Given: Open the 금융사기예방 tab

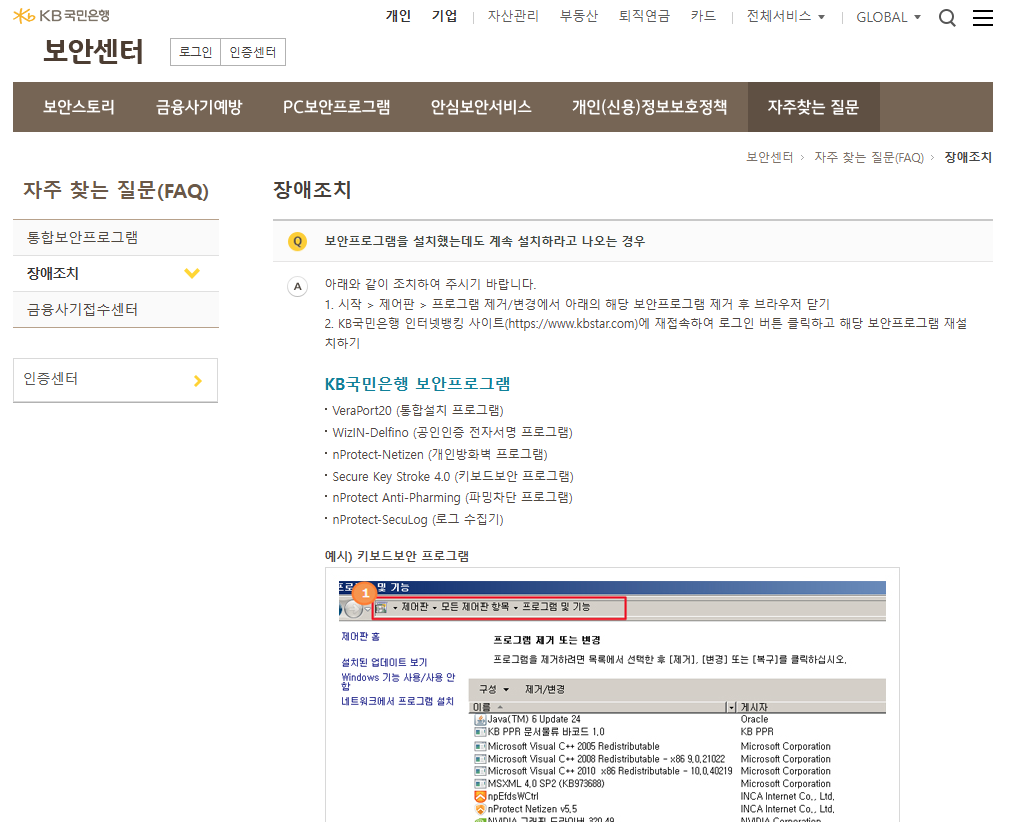Looking at the screenshot, I should [199, 107].
